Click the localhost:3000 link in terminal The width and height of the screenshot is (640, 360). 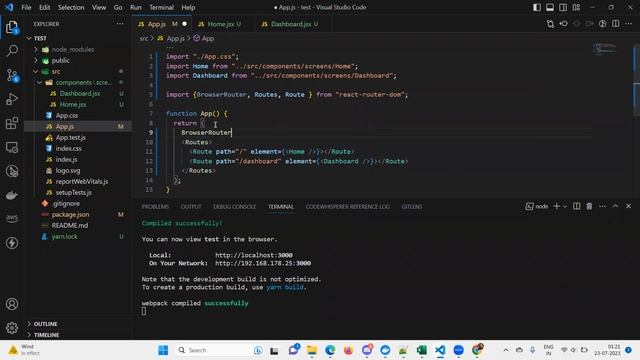point(254,255)
